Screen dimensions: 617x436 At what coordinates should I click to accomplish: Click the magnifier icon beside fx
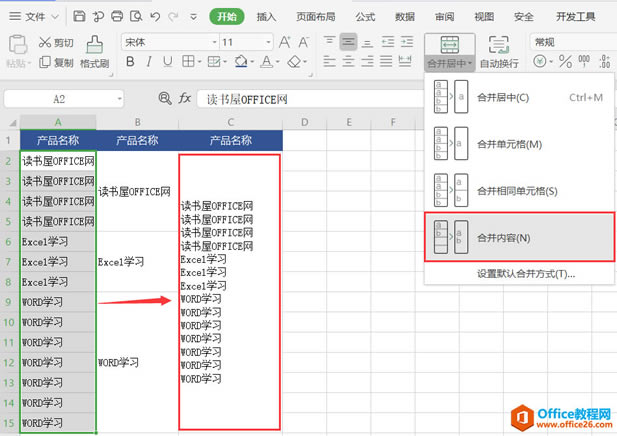164,98
